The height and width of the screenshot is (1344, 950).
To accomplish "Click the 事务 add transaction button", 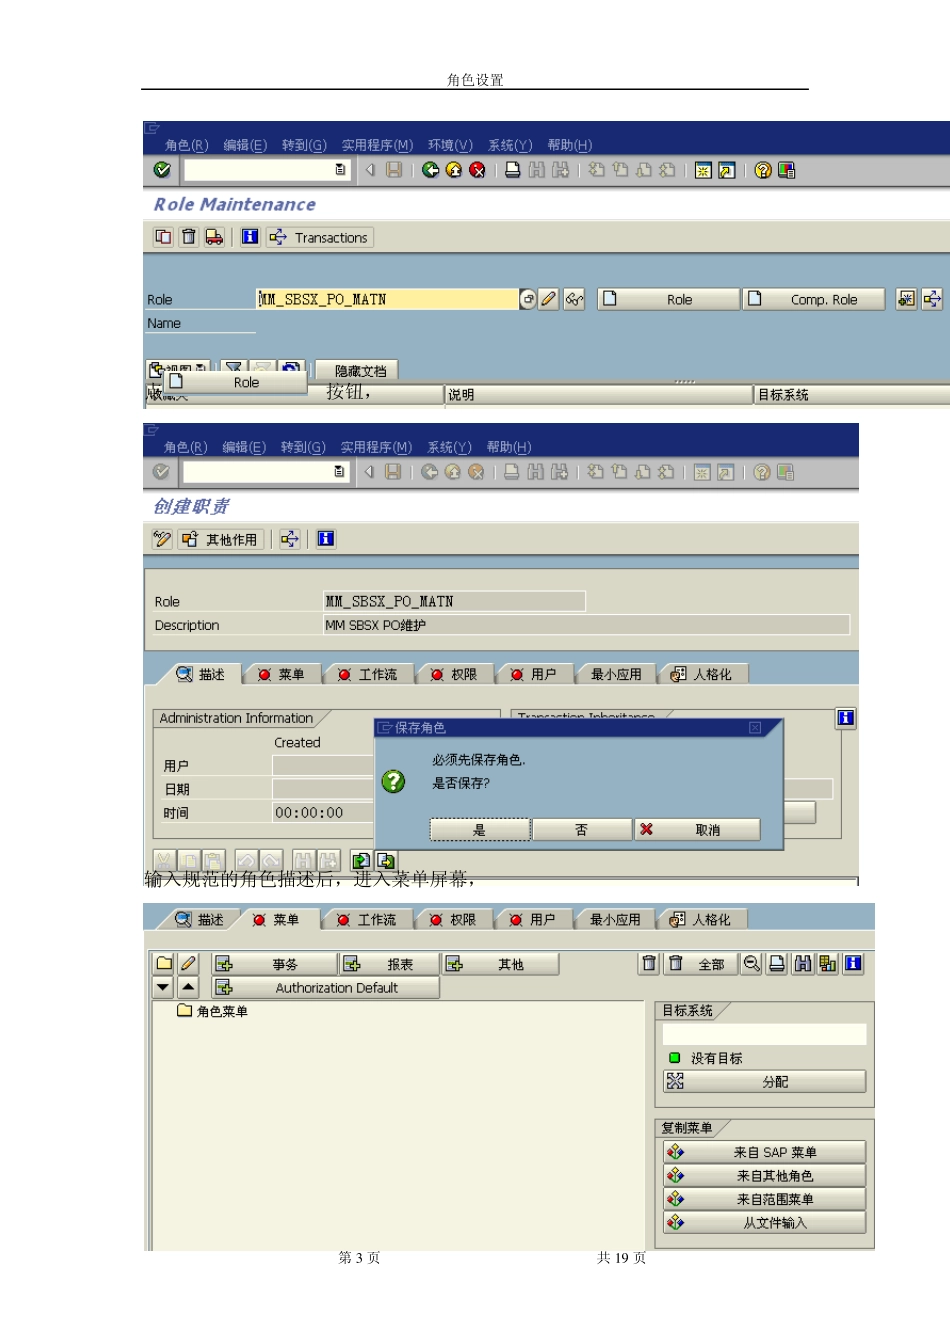I will coord(274,964).
